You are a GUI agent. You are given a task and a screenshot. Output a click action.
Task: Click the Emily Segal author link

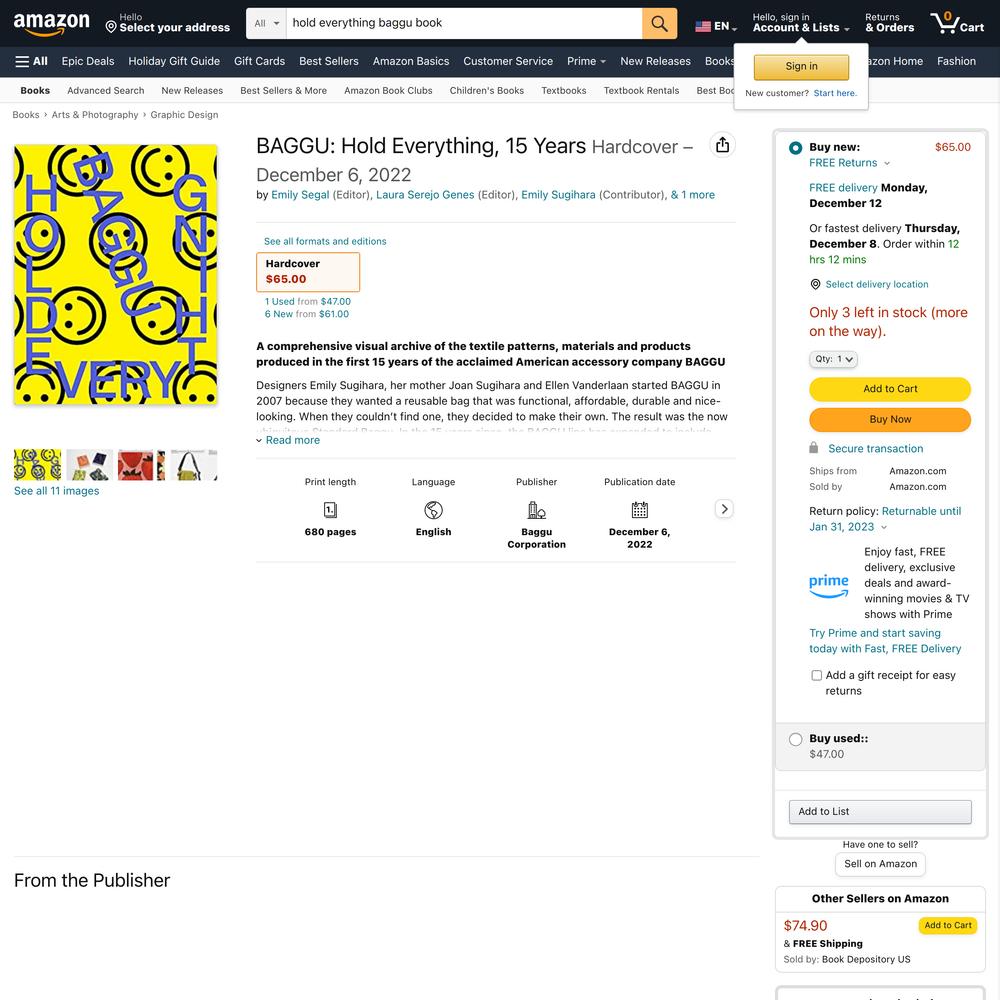pos(300,195)
